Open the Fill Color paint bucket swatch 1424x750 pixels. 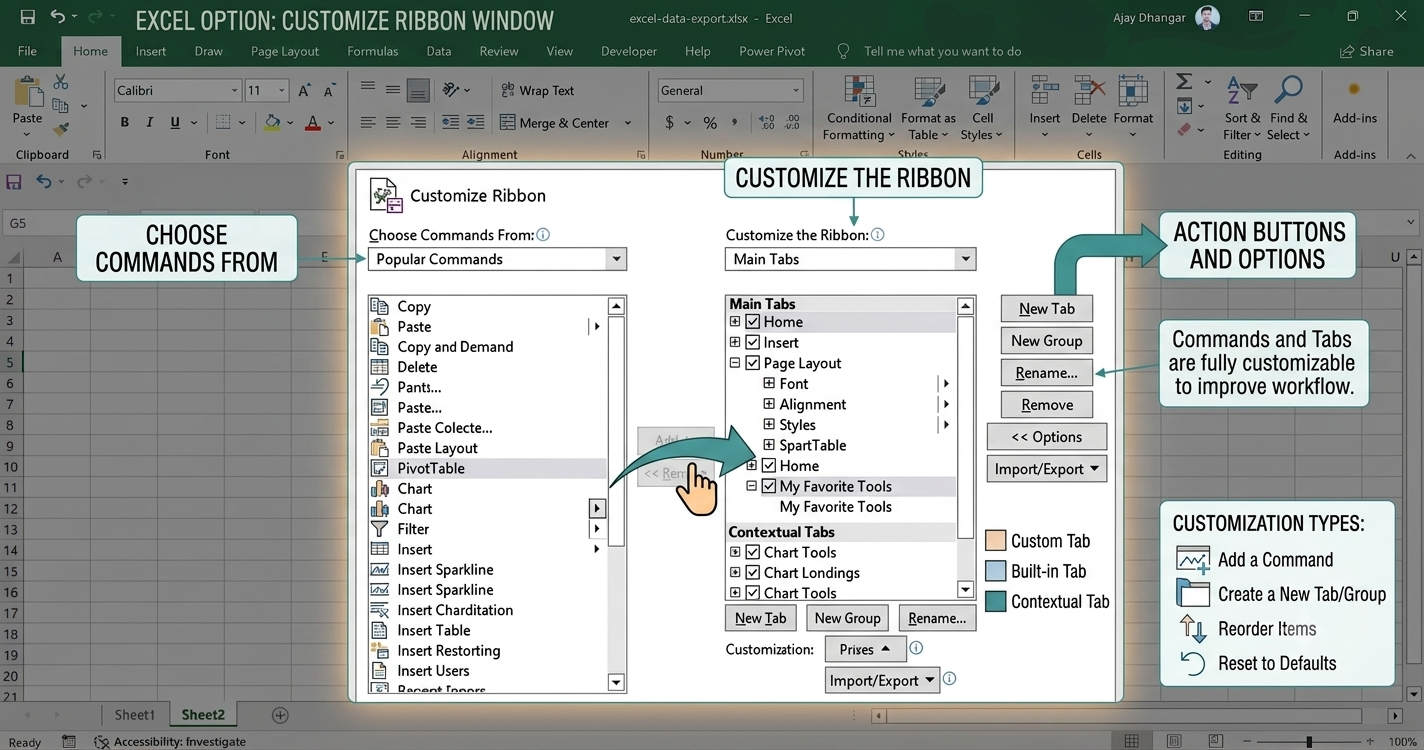coord(272,122)
